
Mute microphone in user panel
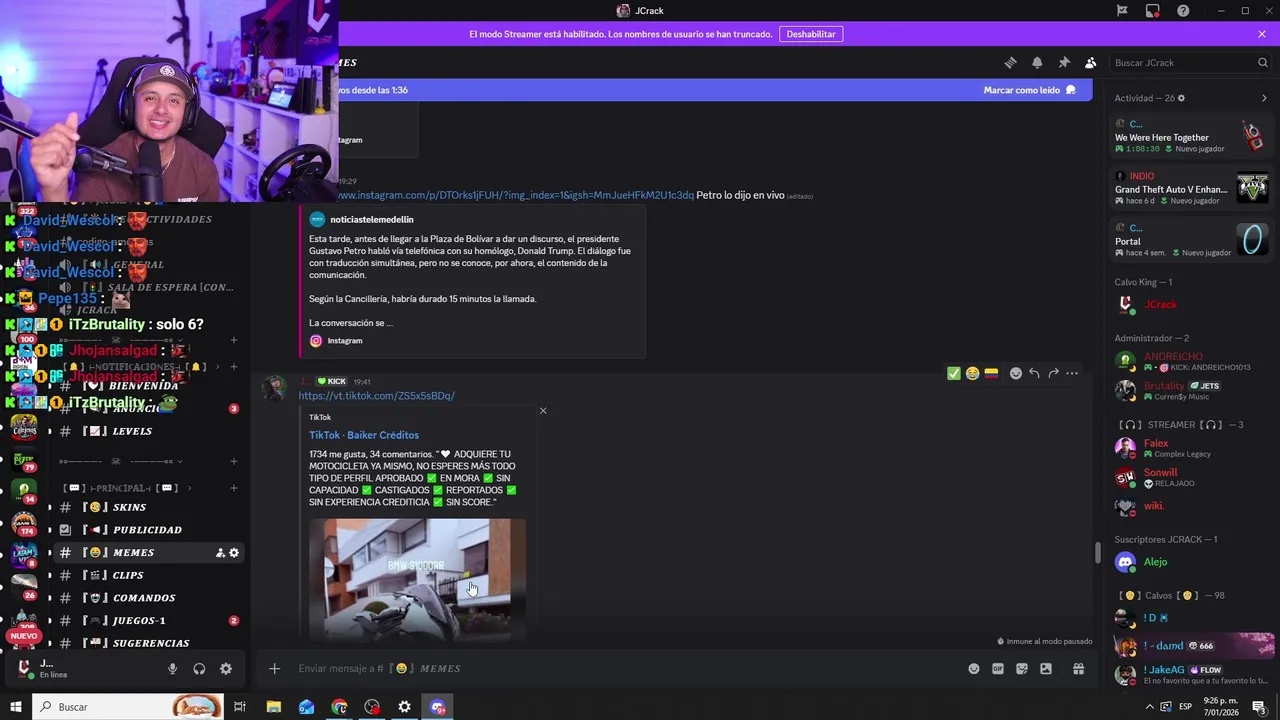172,669
